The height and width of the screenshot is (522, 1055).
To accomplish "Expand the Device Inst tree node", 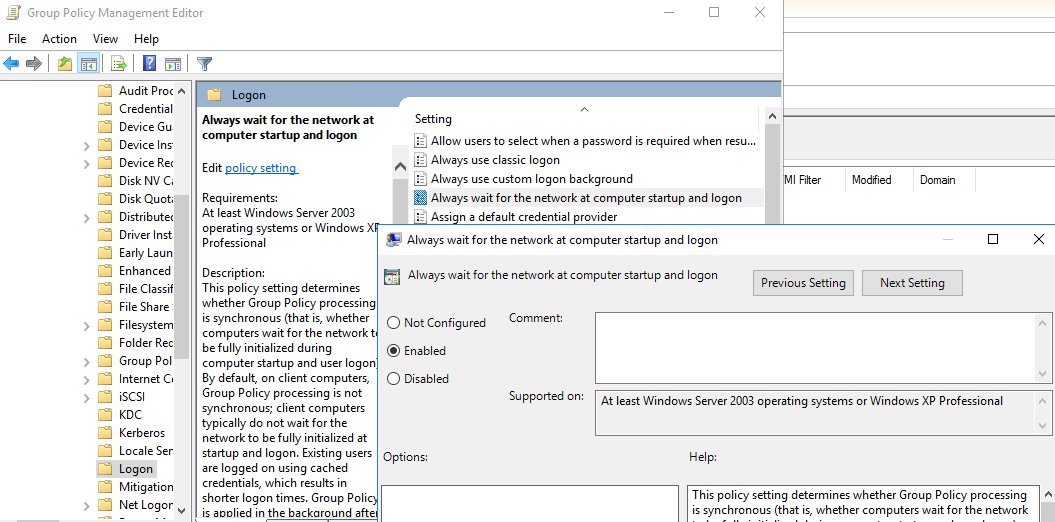I will click(86, 145).
